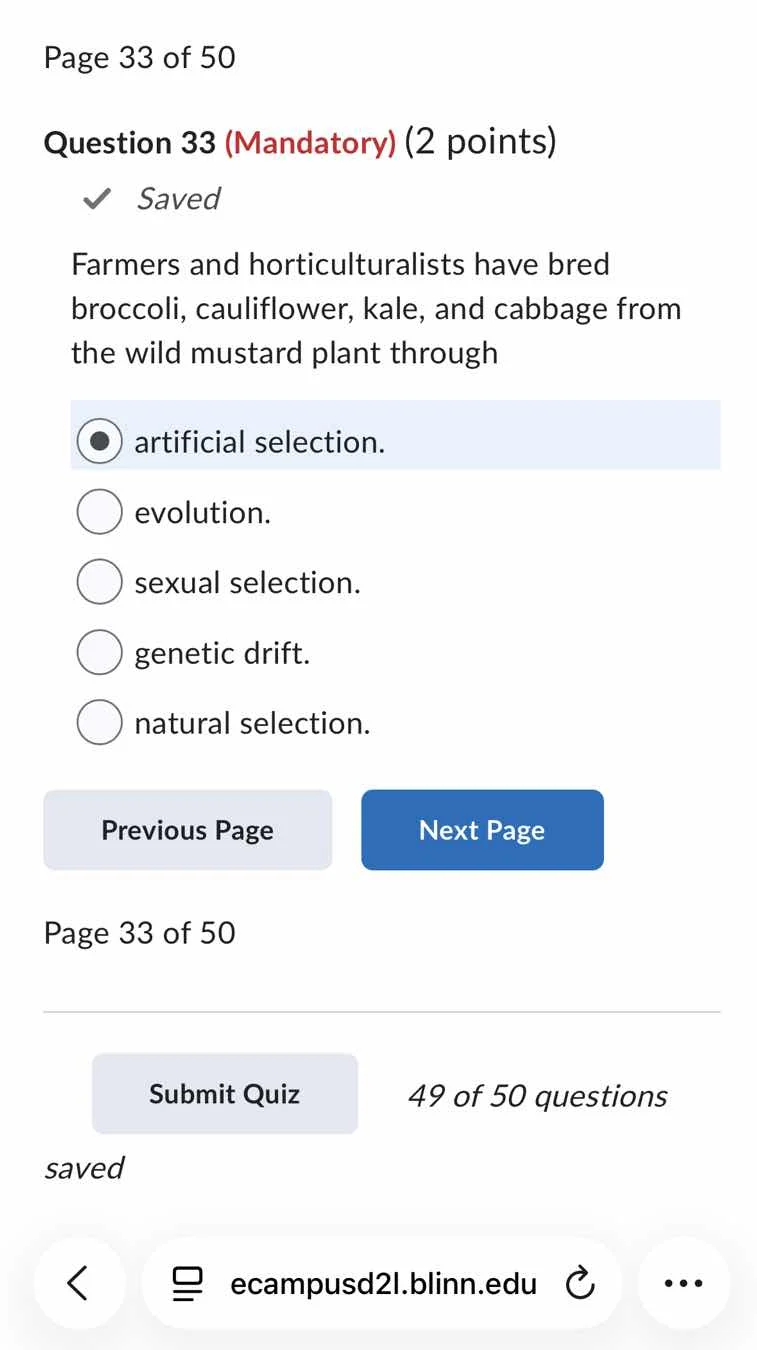
Task: Tap the back navigation chevron
Action: coord(80,1283)
